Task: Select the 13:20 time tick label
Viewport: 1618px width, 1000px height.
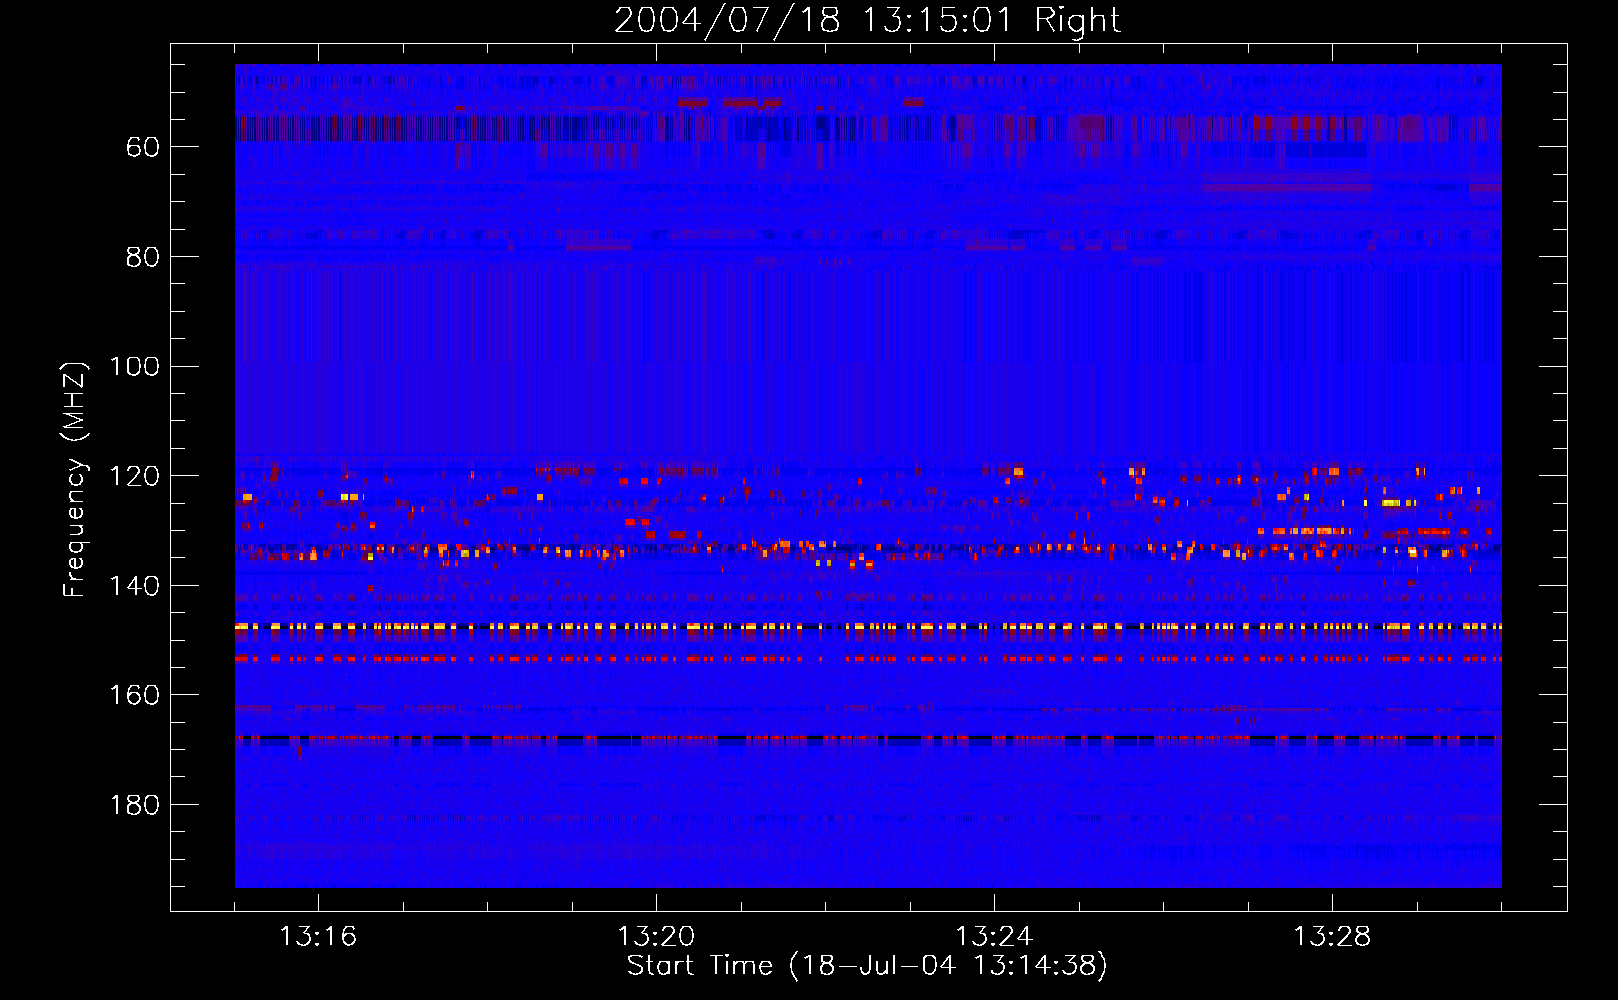Action: [656, 937]
